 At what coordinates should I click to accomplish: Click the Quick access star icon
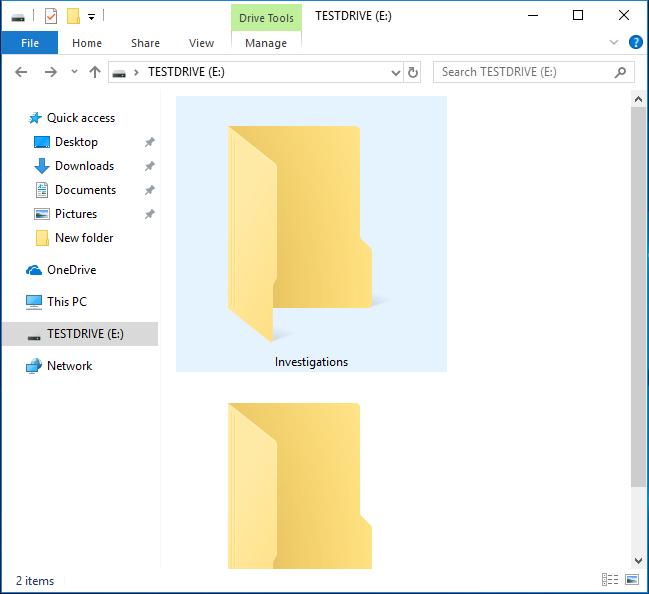[x=35, y=118]
